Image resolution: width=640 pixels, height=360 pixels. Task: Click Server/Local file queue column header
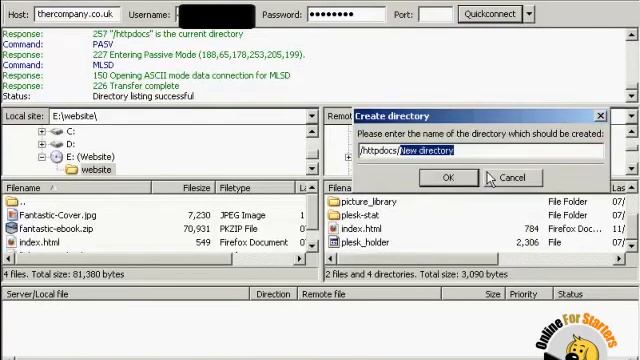point(126,294)
